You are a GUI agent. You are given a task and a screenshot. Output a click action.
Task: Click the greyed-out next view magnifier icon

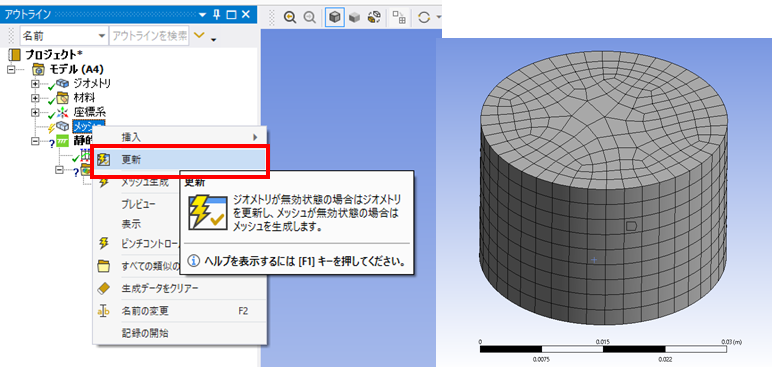pyautogui.click(x=309, y=17)
